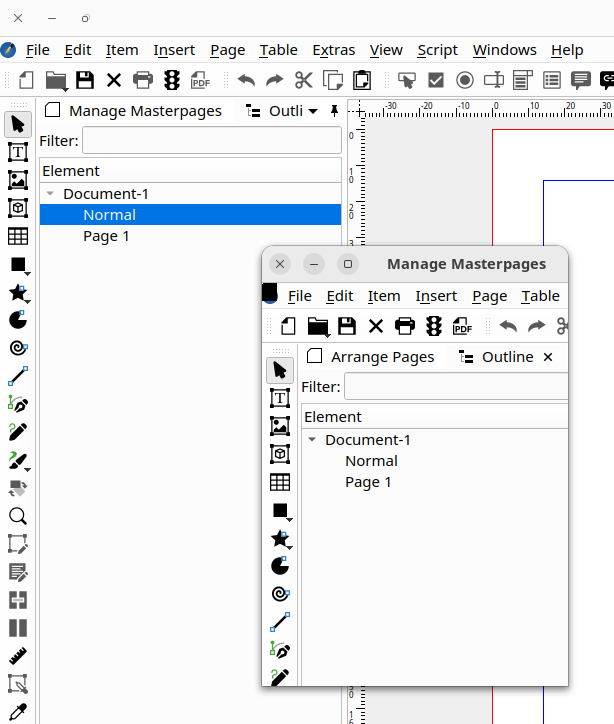Select the Eyedropper tool in the left toolbar

[17, 712]
